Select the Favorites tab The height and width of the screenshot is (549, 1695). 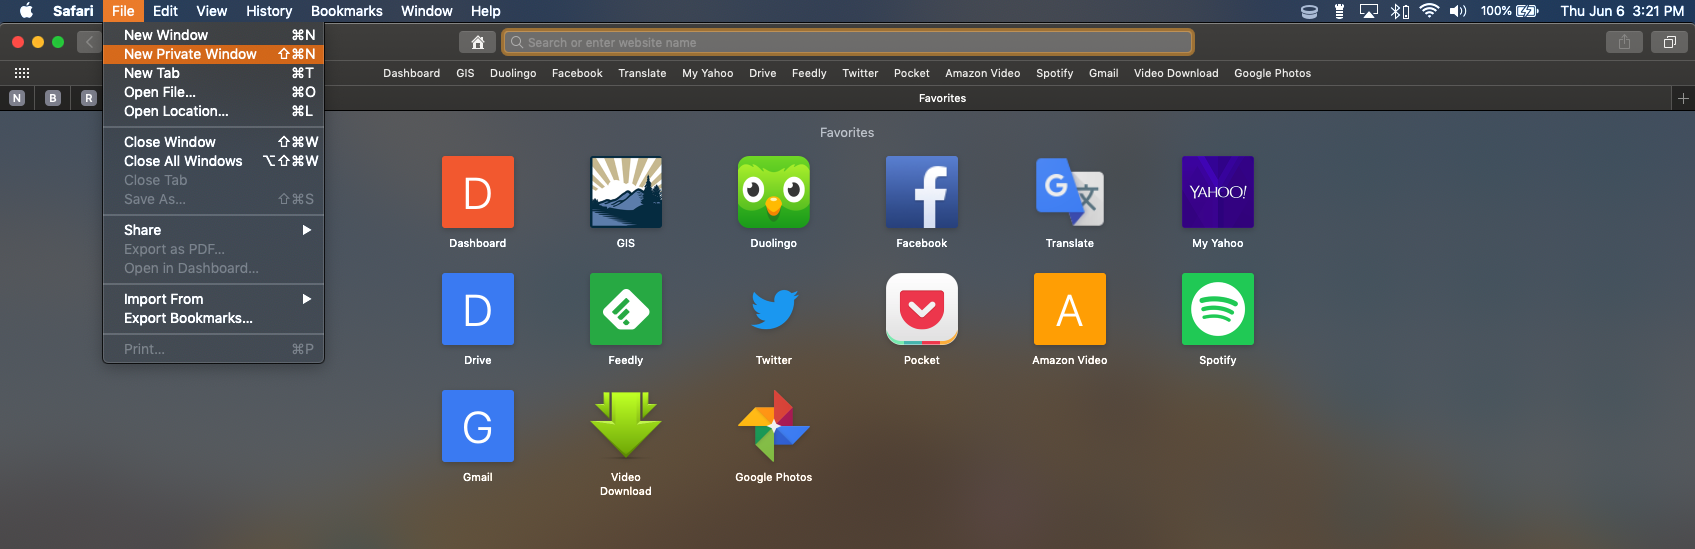tap(942, 98)
